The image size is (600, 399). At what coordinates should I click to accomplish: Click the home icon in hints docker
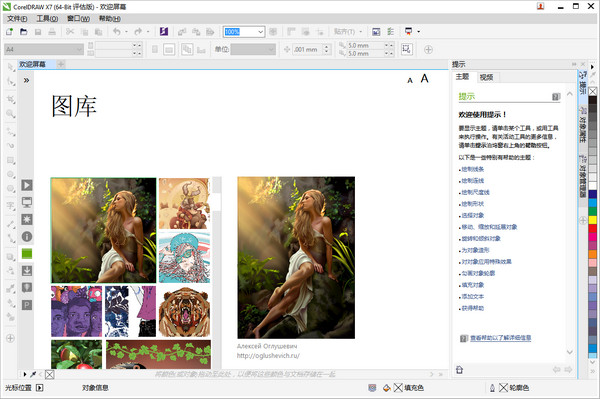click(x=460, y=370)
